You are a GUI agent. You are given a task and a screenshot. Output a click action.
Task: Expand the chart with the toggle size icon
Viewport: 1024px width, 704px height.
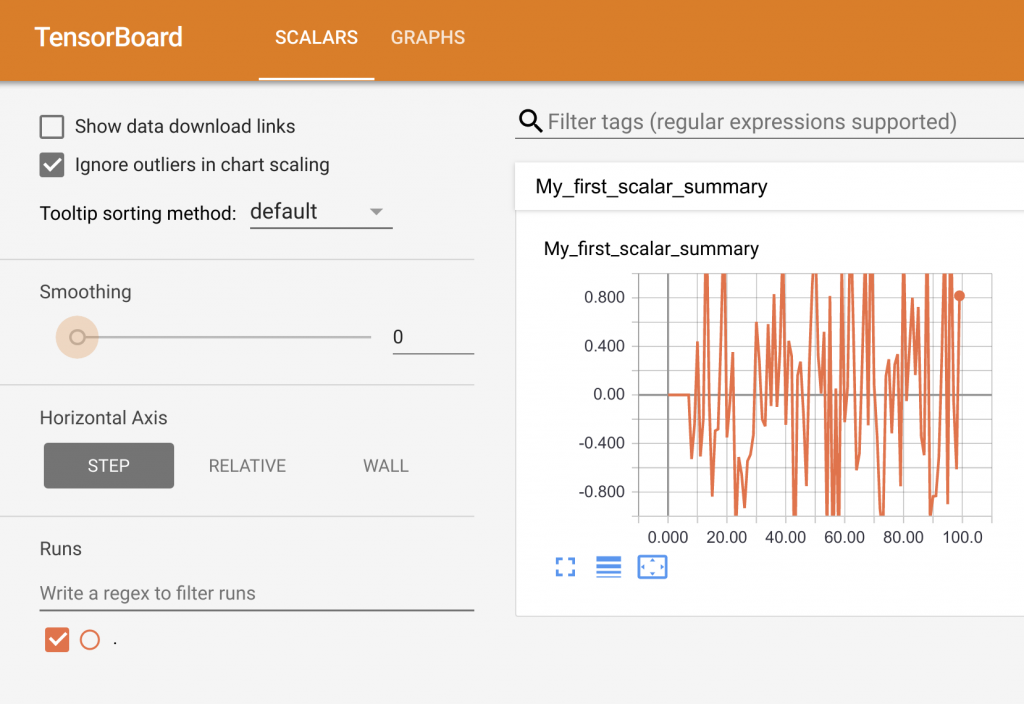tap(565, 567)
